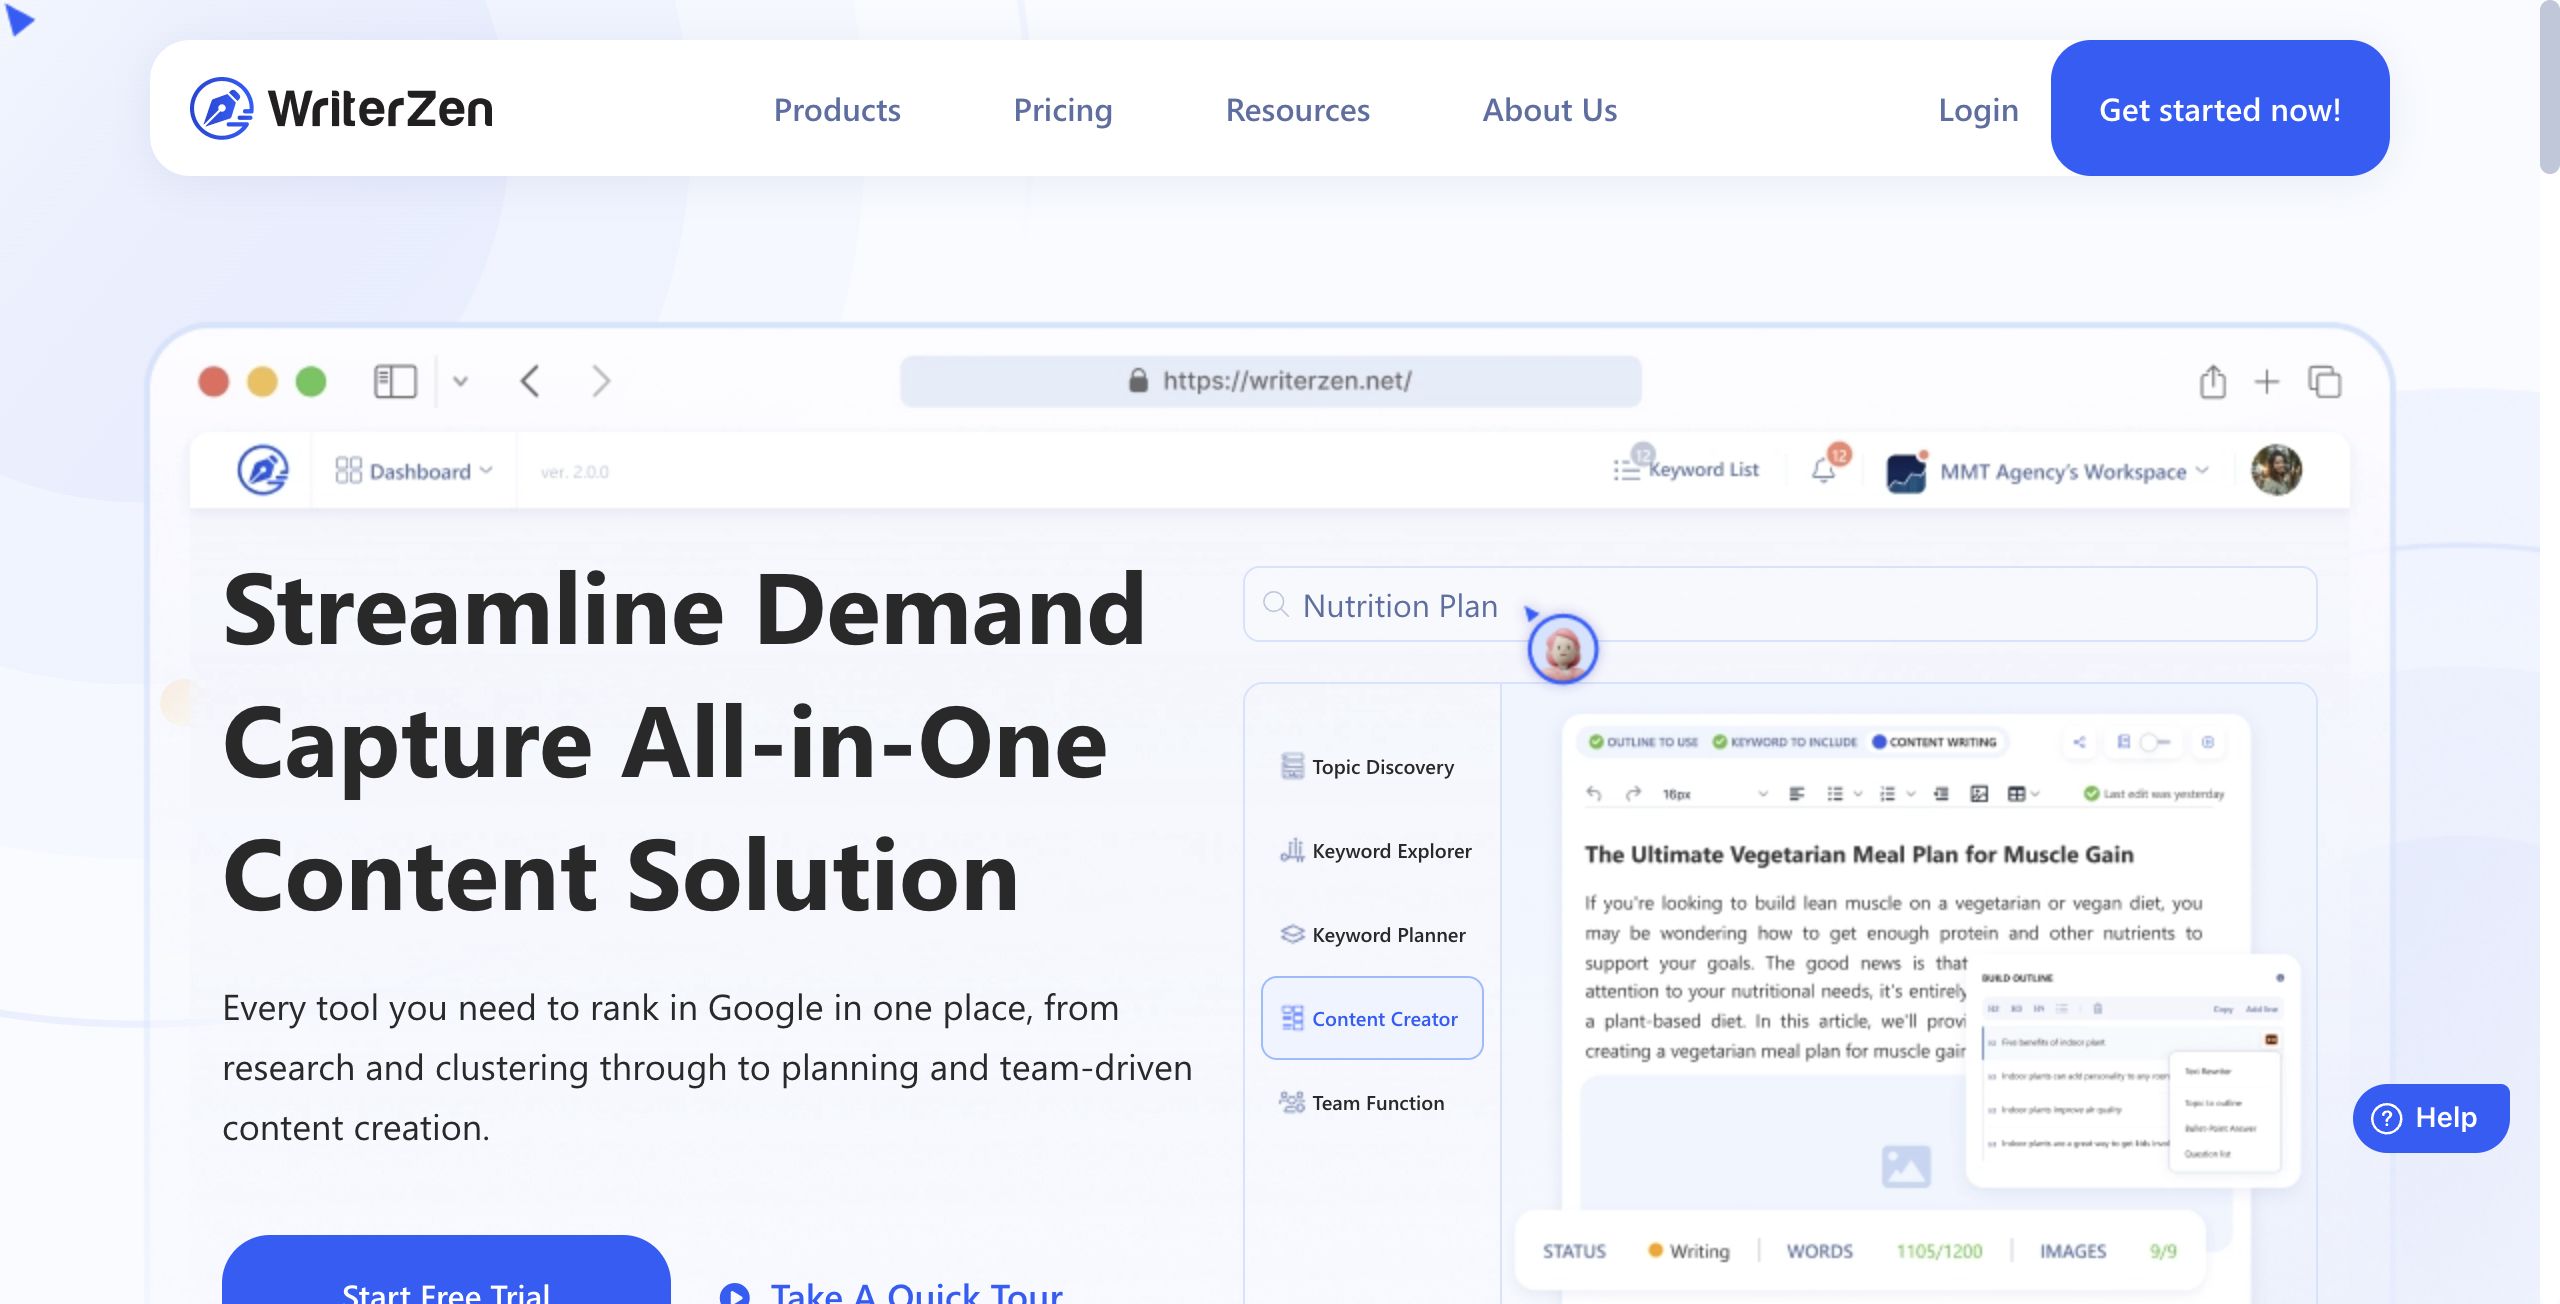Screen dimensions: 2560x1304
Task: Select Content Creator in the sidebar
Action: [1372, 1018]
